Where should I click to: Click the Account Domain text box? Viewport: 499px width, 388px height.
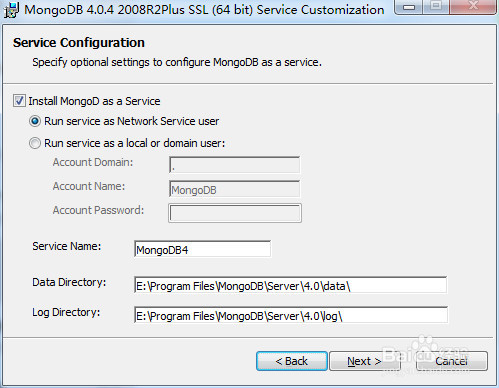pyautogui.click(x=235, y=165)
